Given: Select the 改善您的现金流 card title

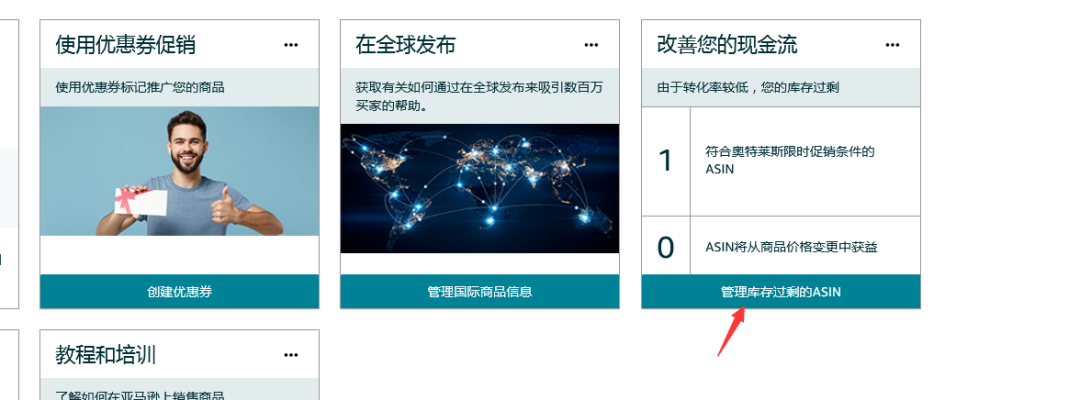Looking at the screenshot, I should [727, 45].
